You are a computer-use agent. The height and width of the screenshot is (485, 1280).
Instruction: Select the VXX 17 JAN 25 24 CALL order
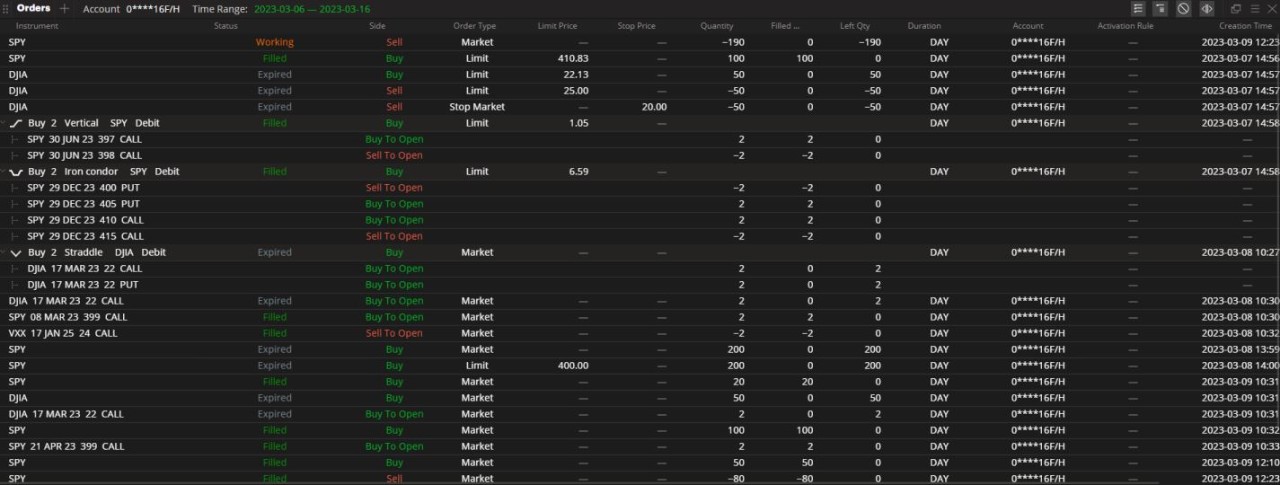(63, 333)
